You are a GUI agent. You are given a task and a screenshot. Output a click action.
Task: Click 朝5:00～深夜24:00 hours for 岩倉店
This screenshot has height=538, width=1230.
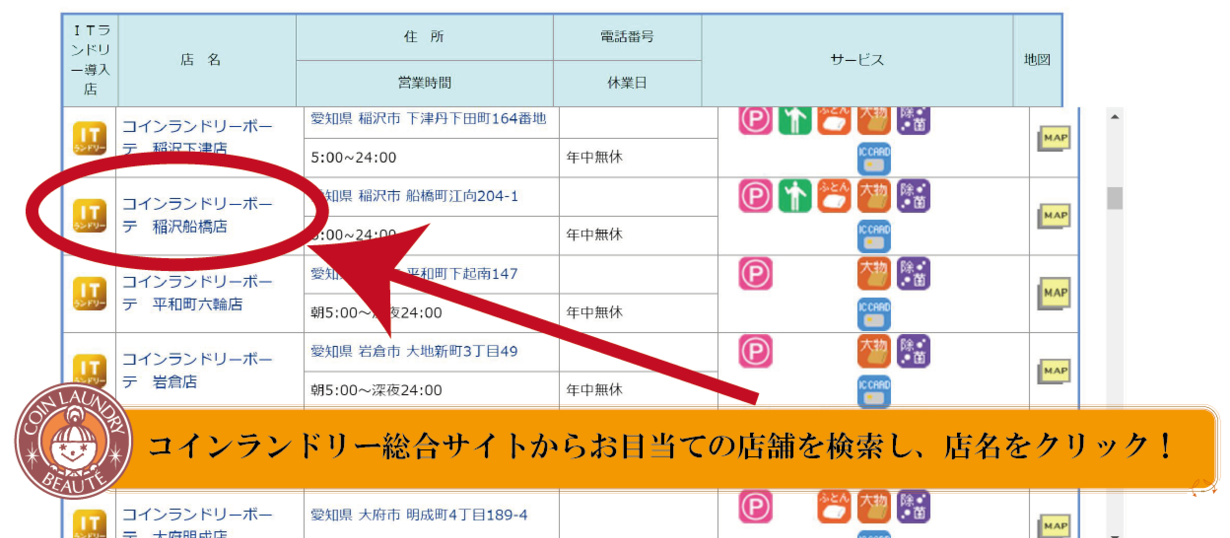376,390
